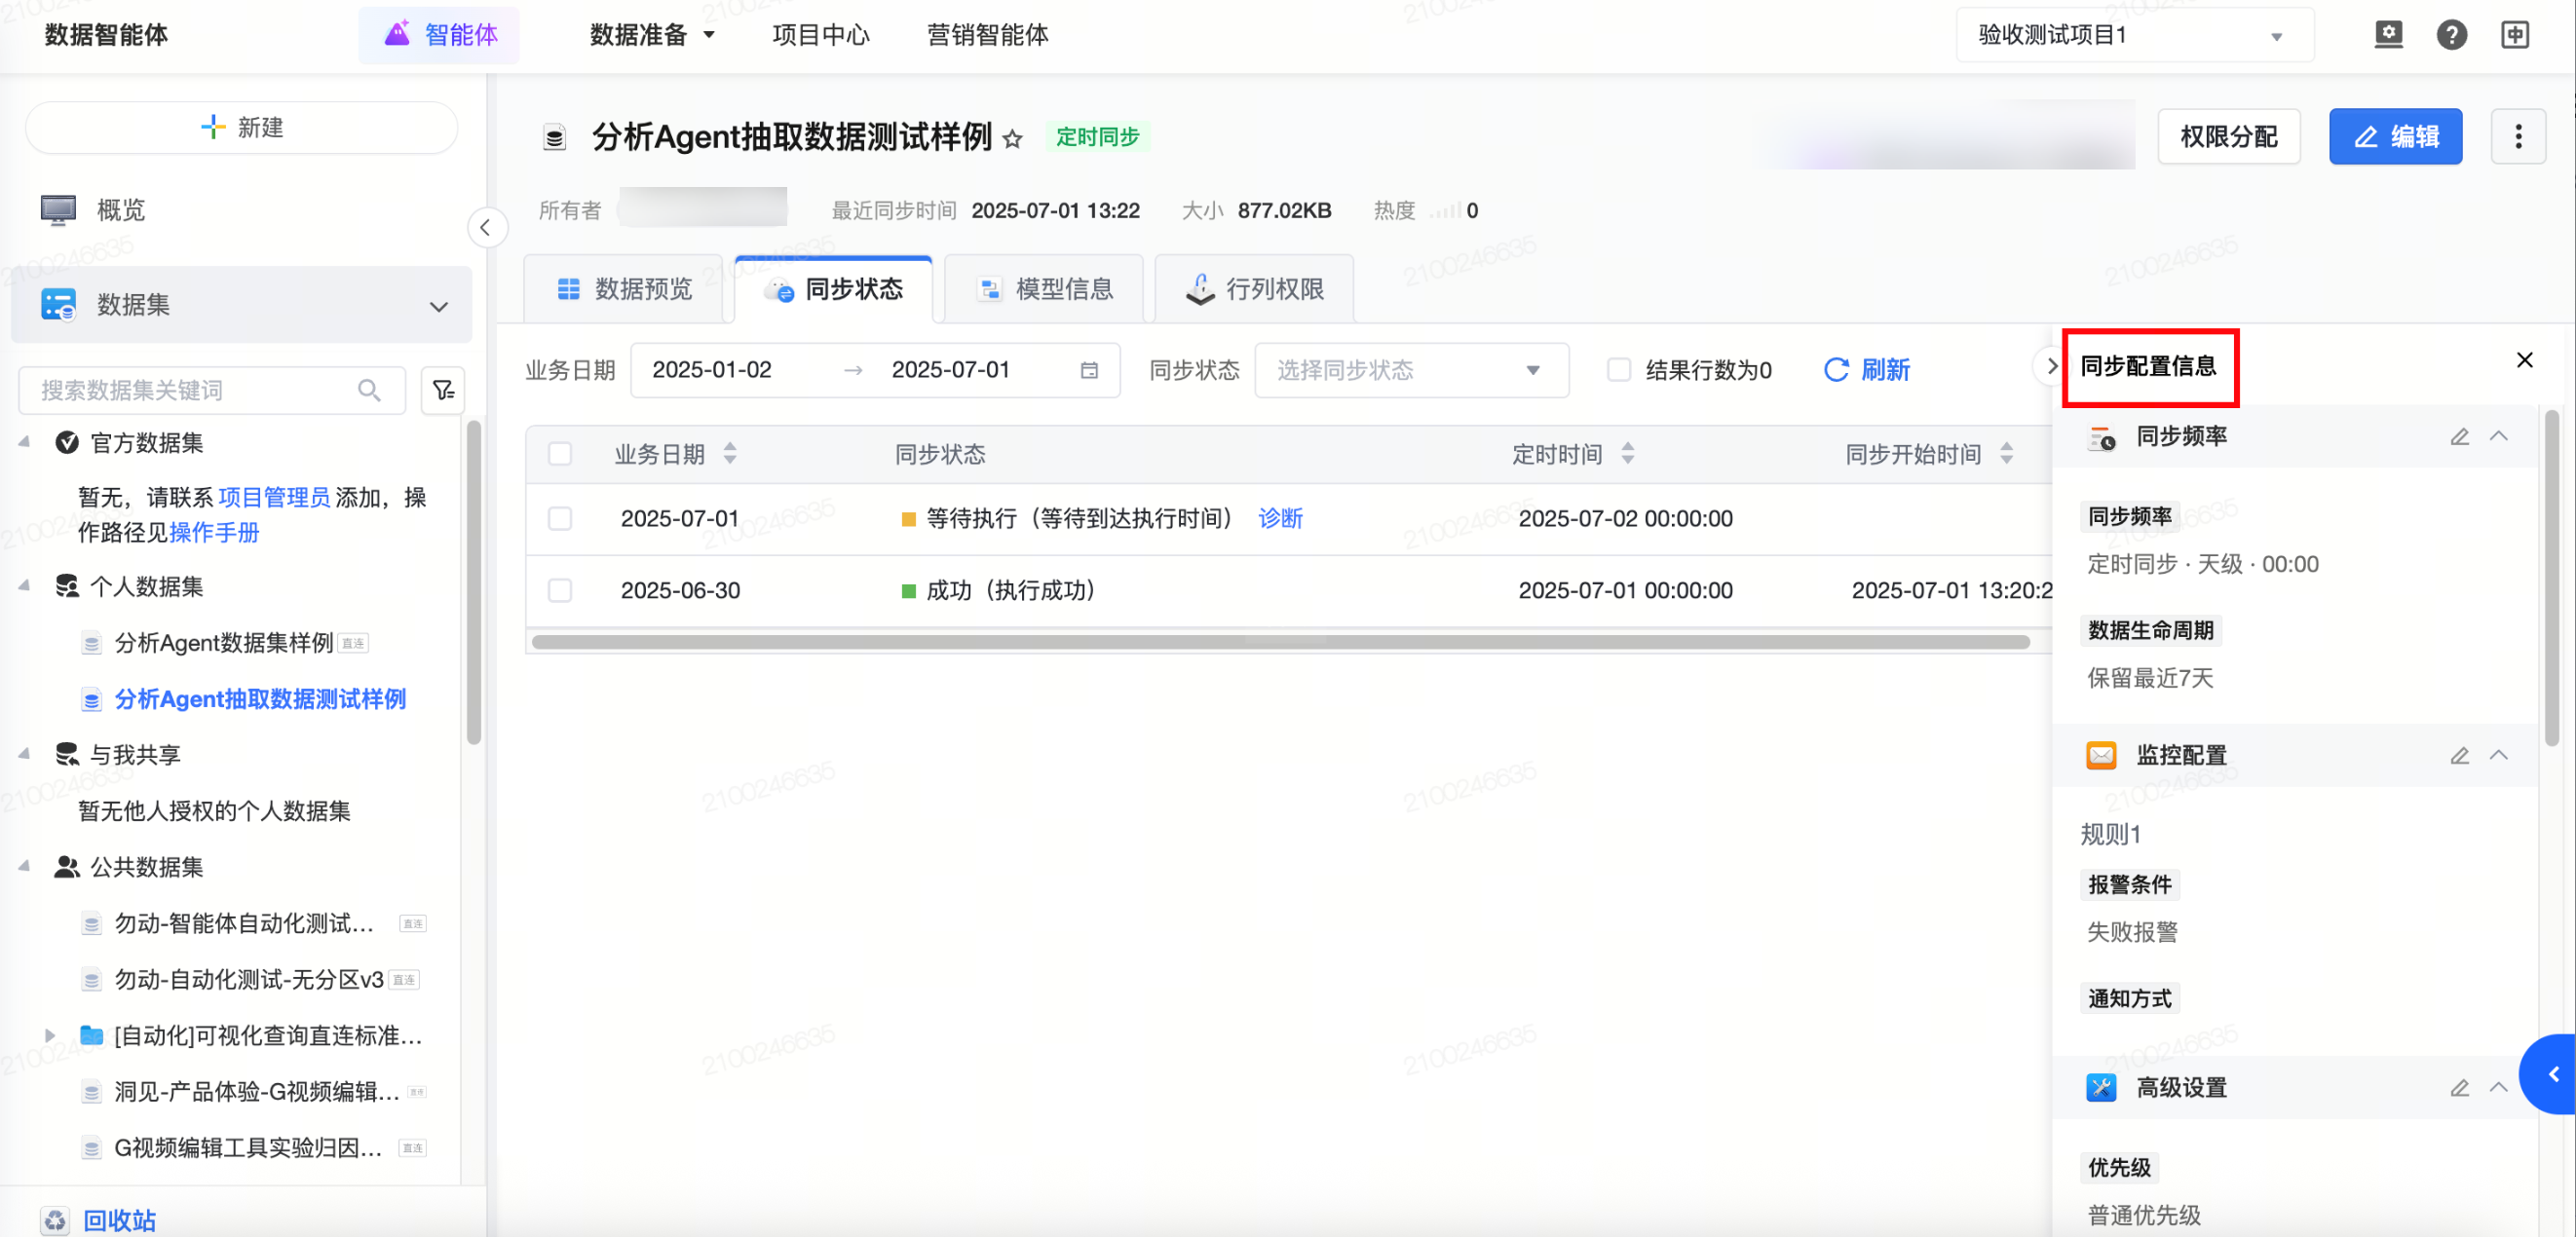Collapse the 高级设置 section chevron
Screen dimensions: 2576x1237
[2498, 1087]
